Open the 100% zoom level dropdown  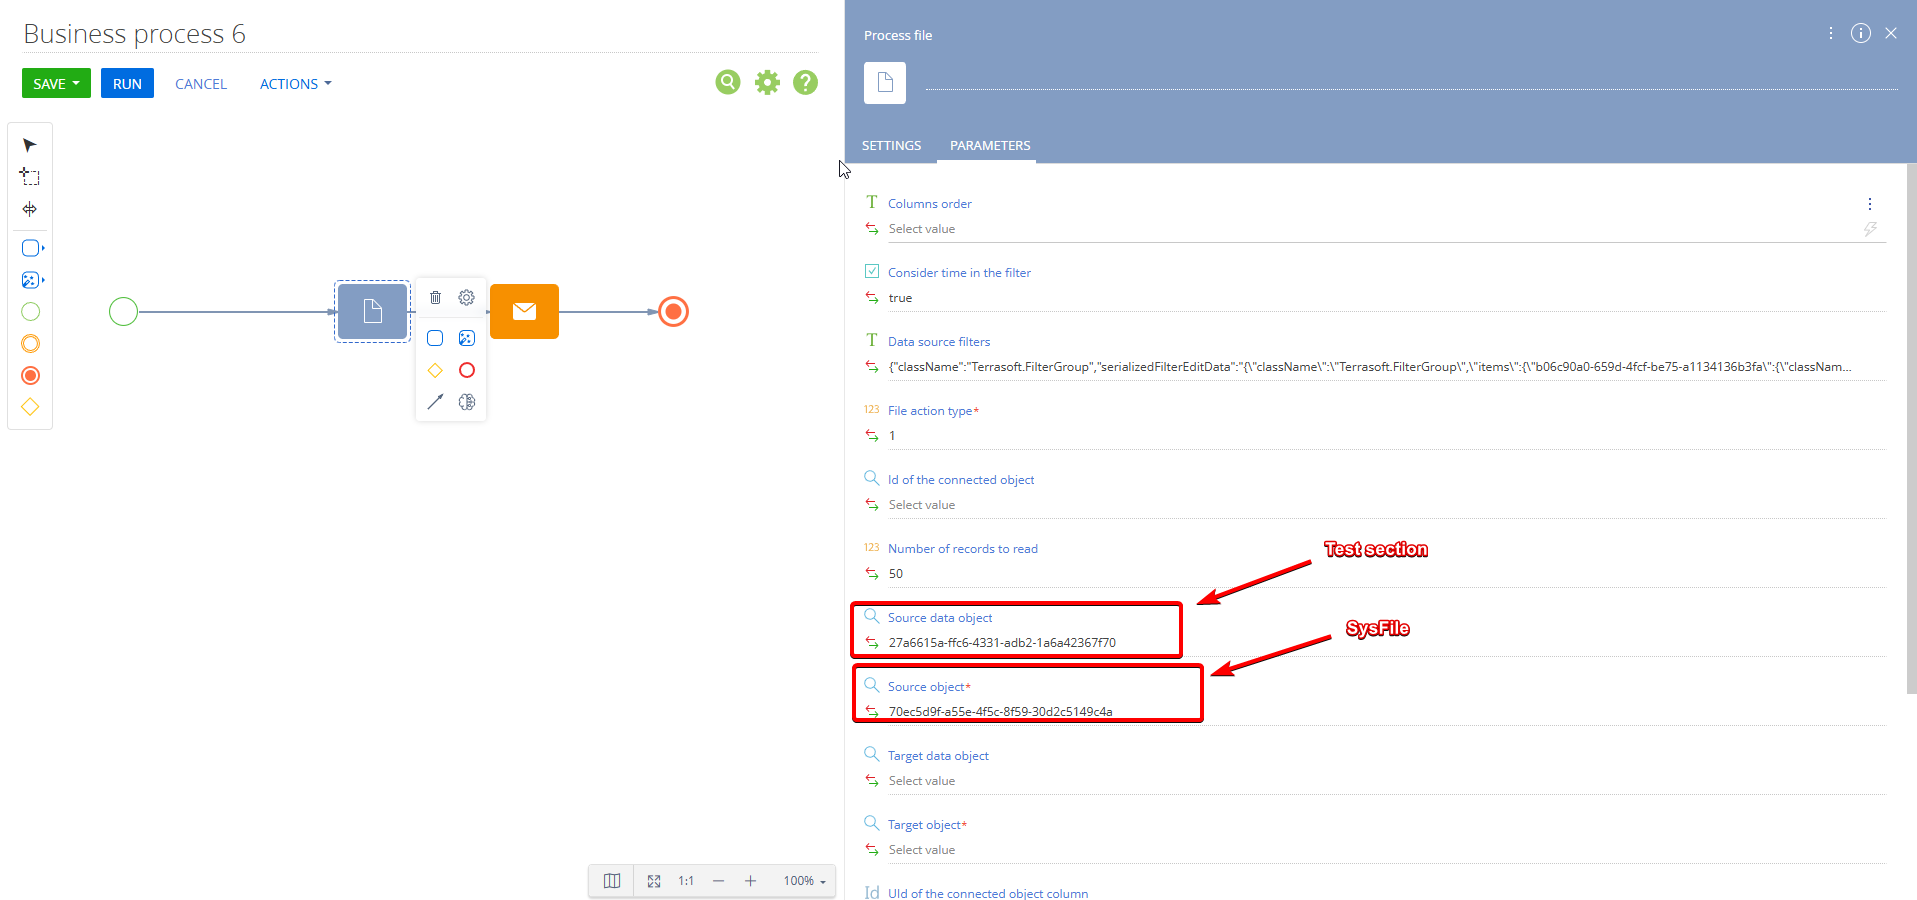[805, 881]
